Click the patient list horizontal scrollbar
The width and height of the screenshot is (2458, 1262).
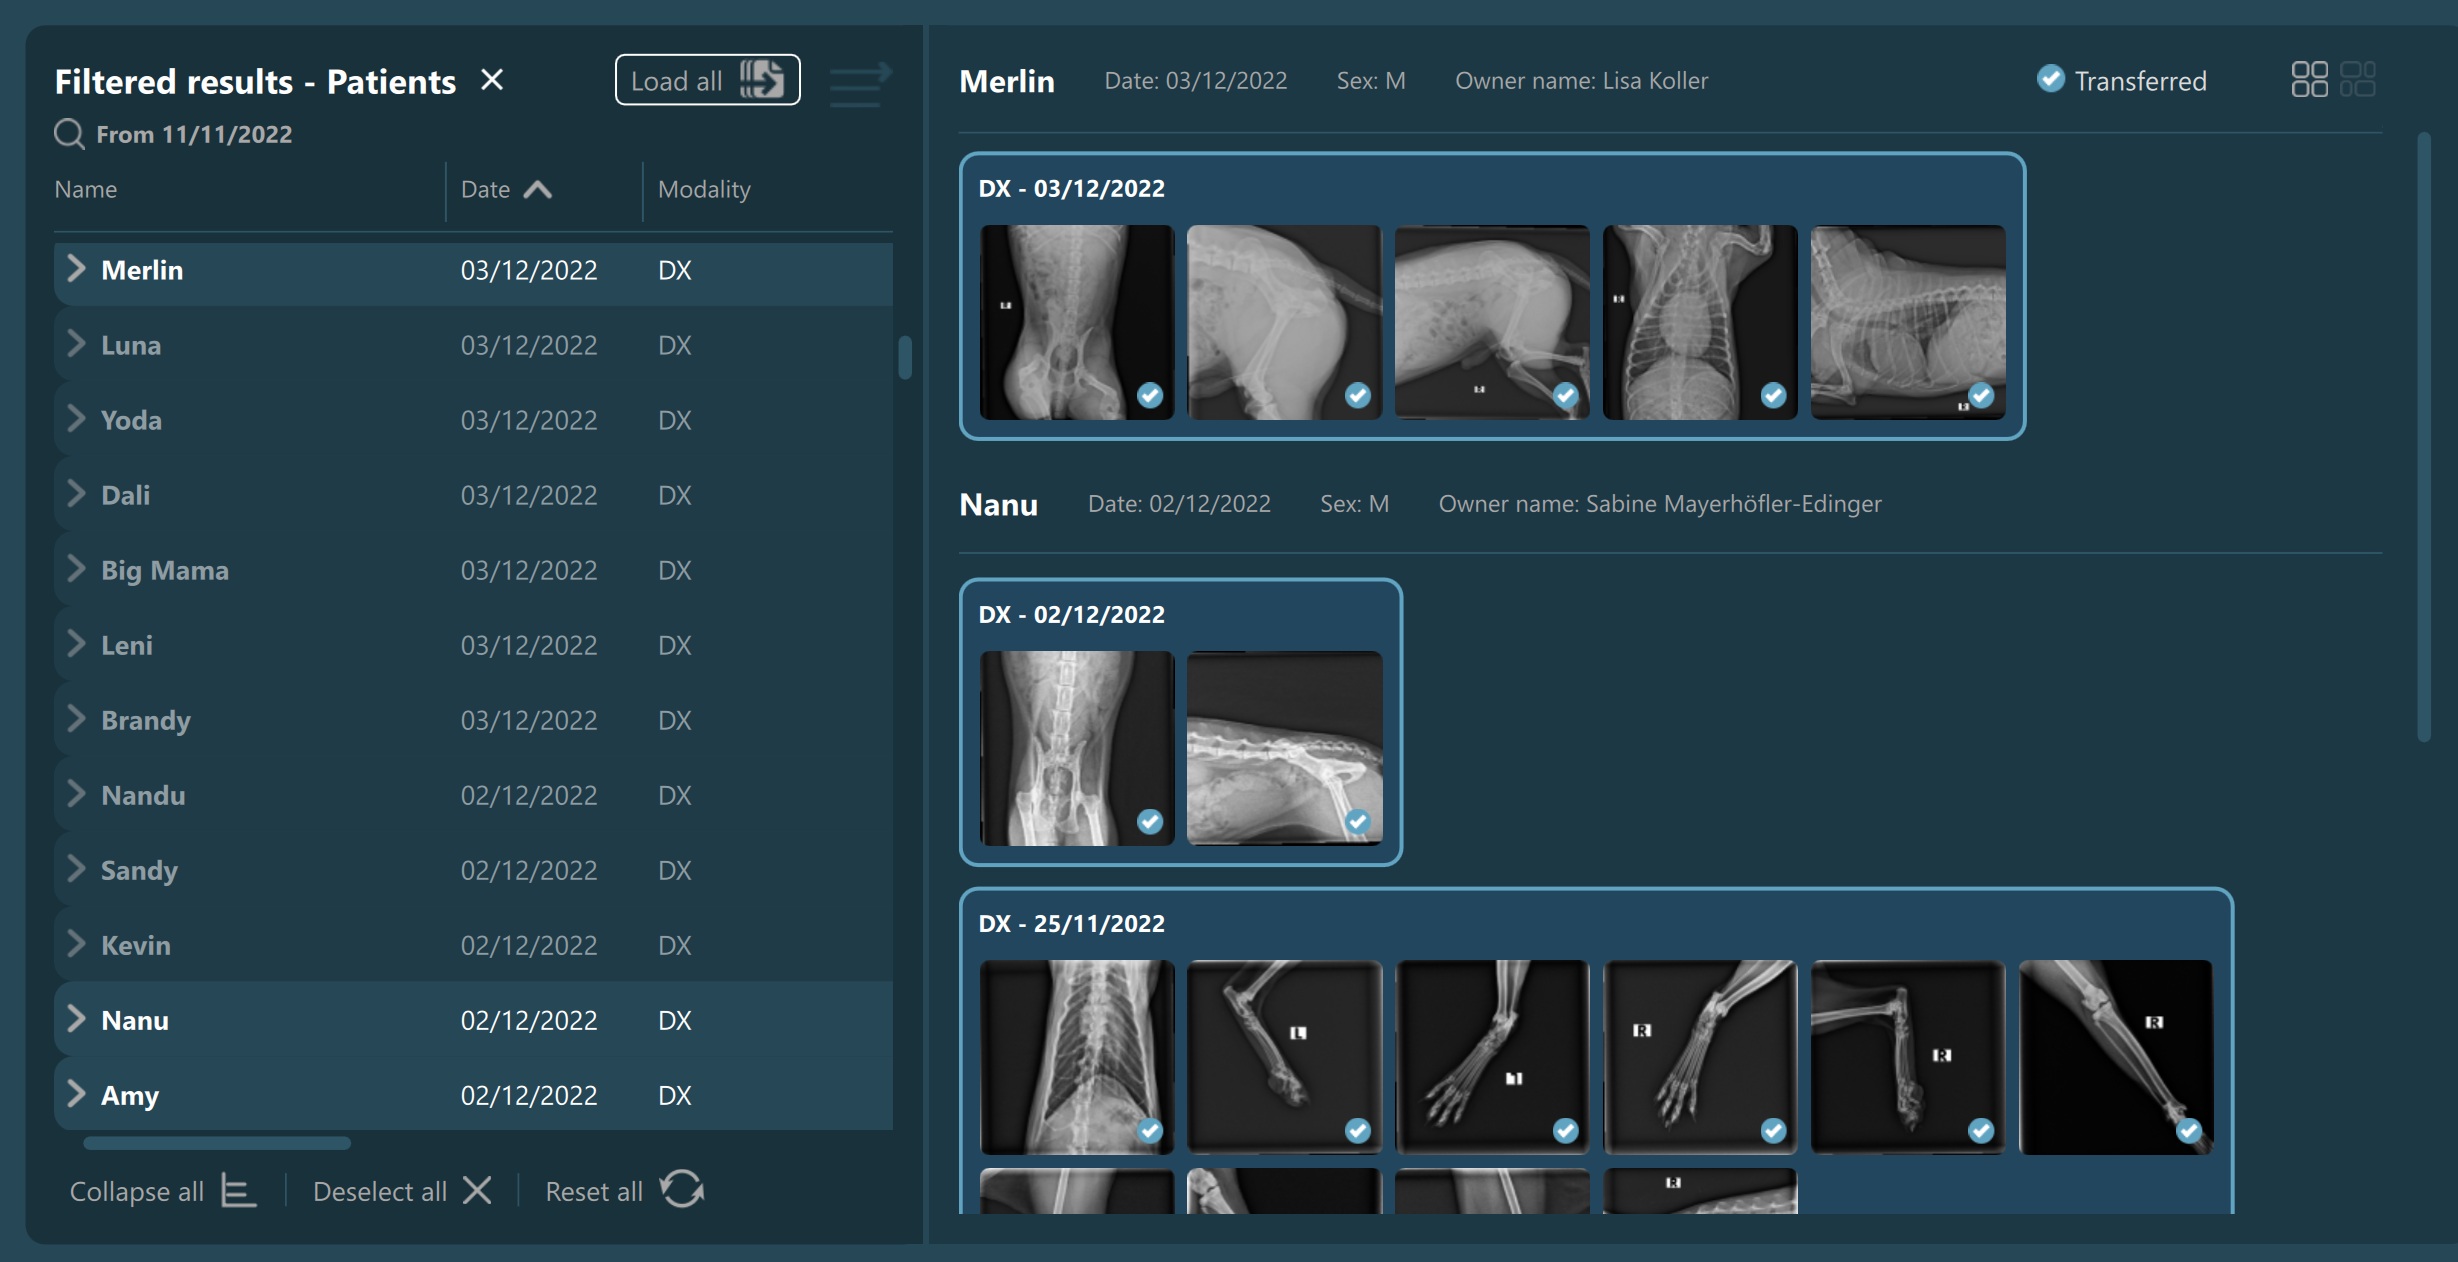(x=217, y=1143)
